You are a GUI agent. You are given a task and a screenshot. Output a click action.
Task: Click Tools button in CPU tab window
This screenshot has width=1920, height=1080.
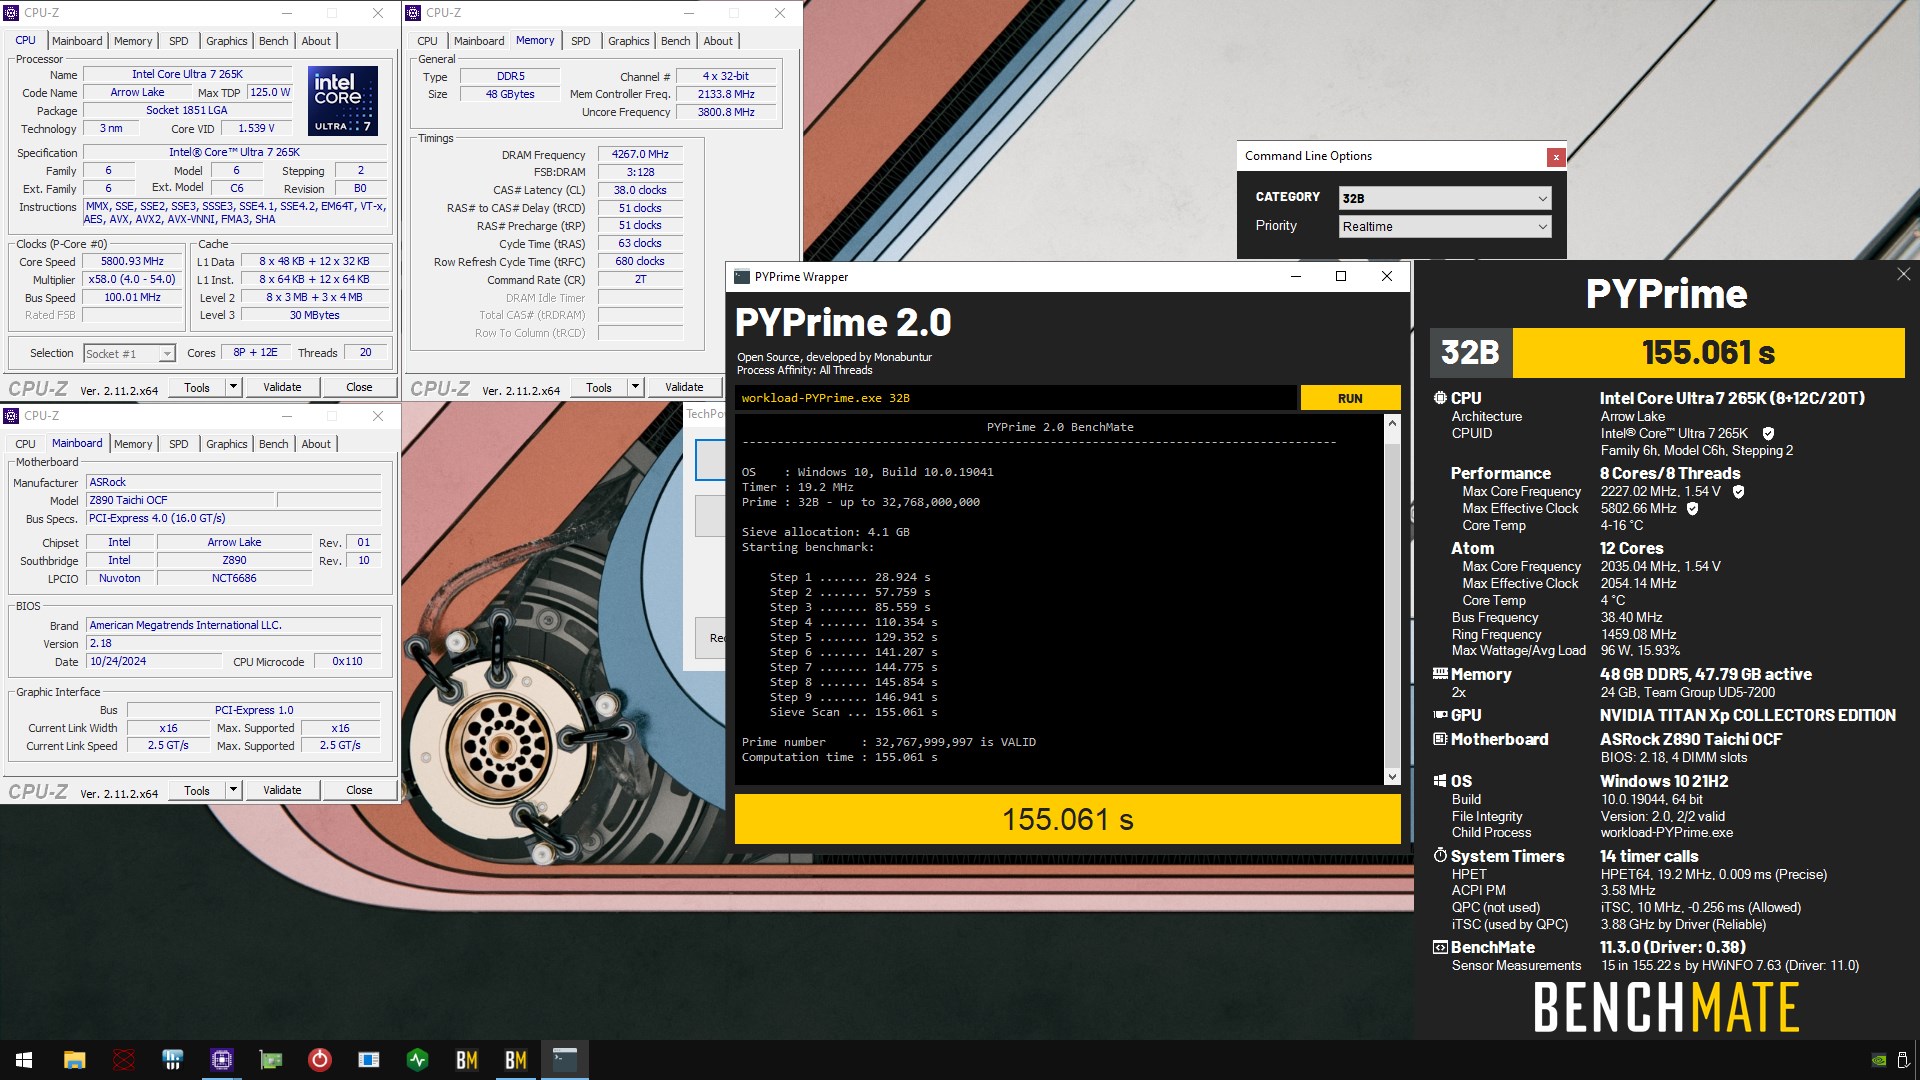pos(197,387)
